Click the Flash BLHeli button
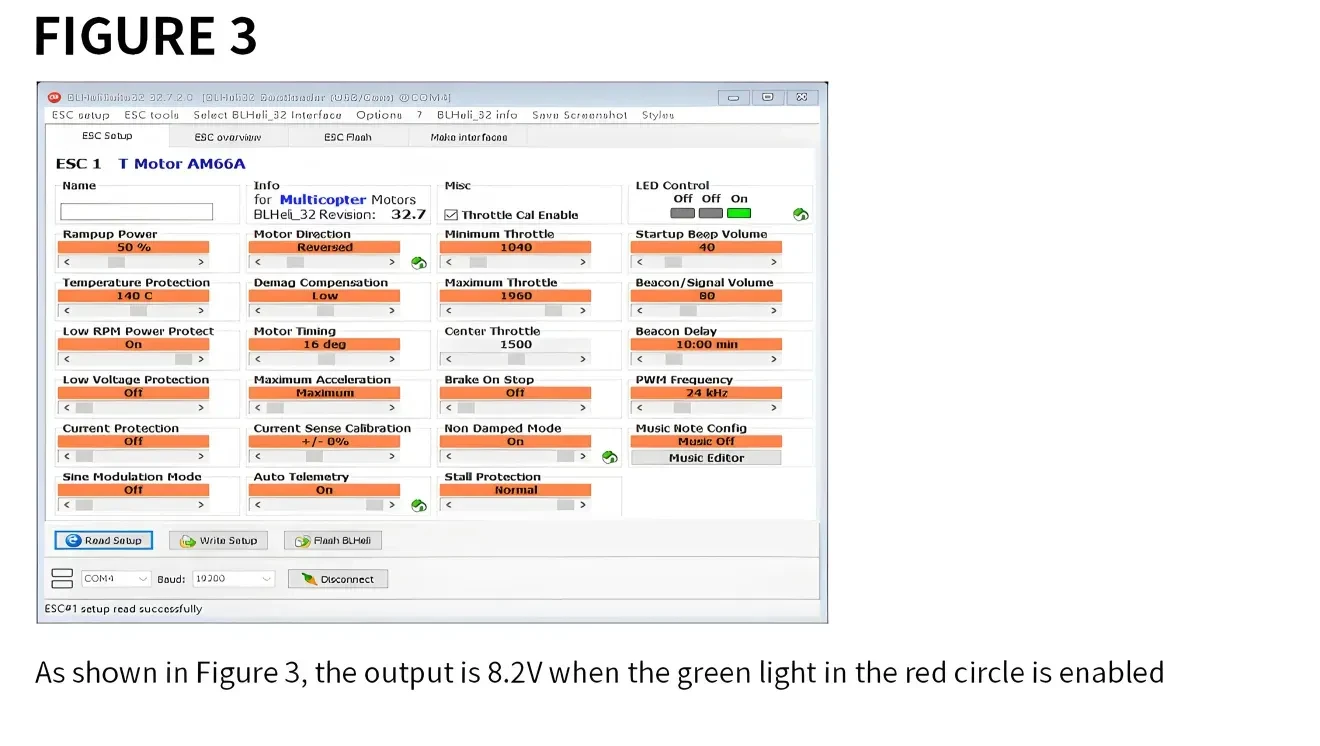This screenshot has width=1320, height=746. coord(333,540)
